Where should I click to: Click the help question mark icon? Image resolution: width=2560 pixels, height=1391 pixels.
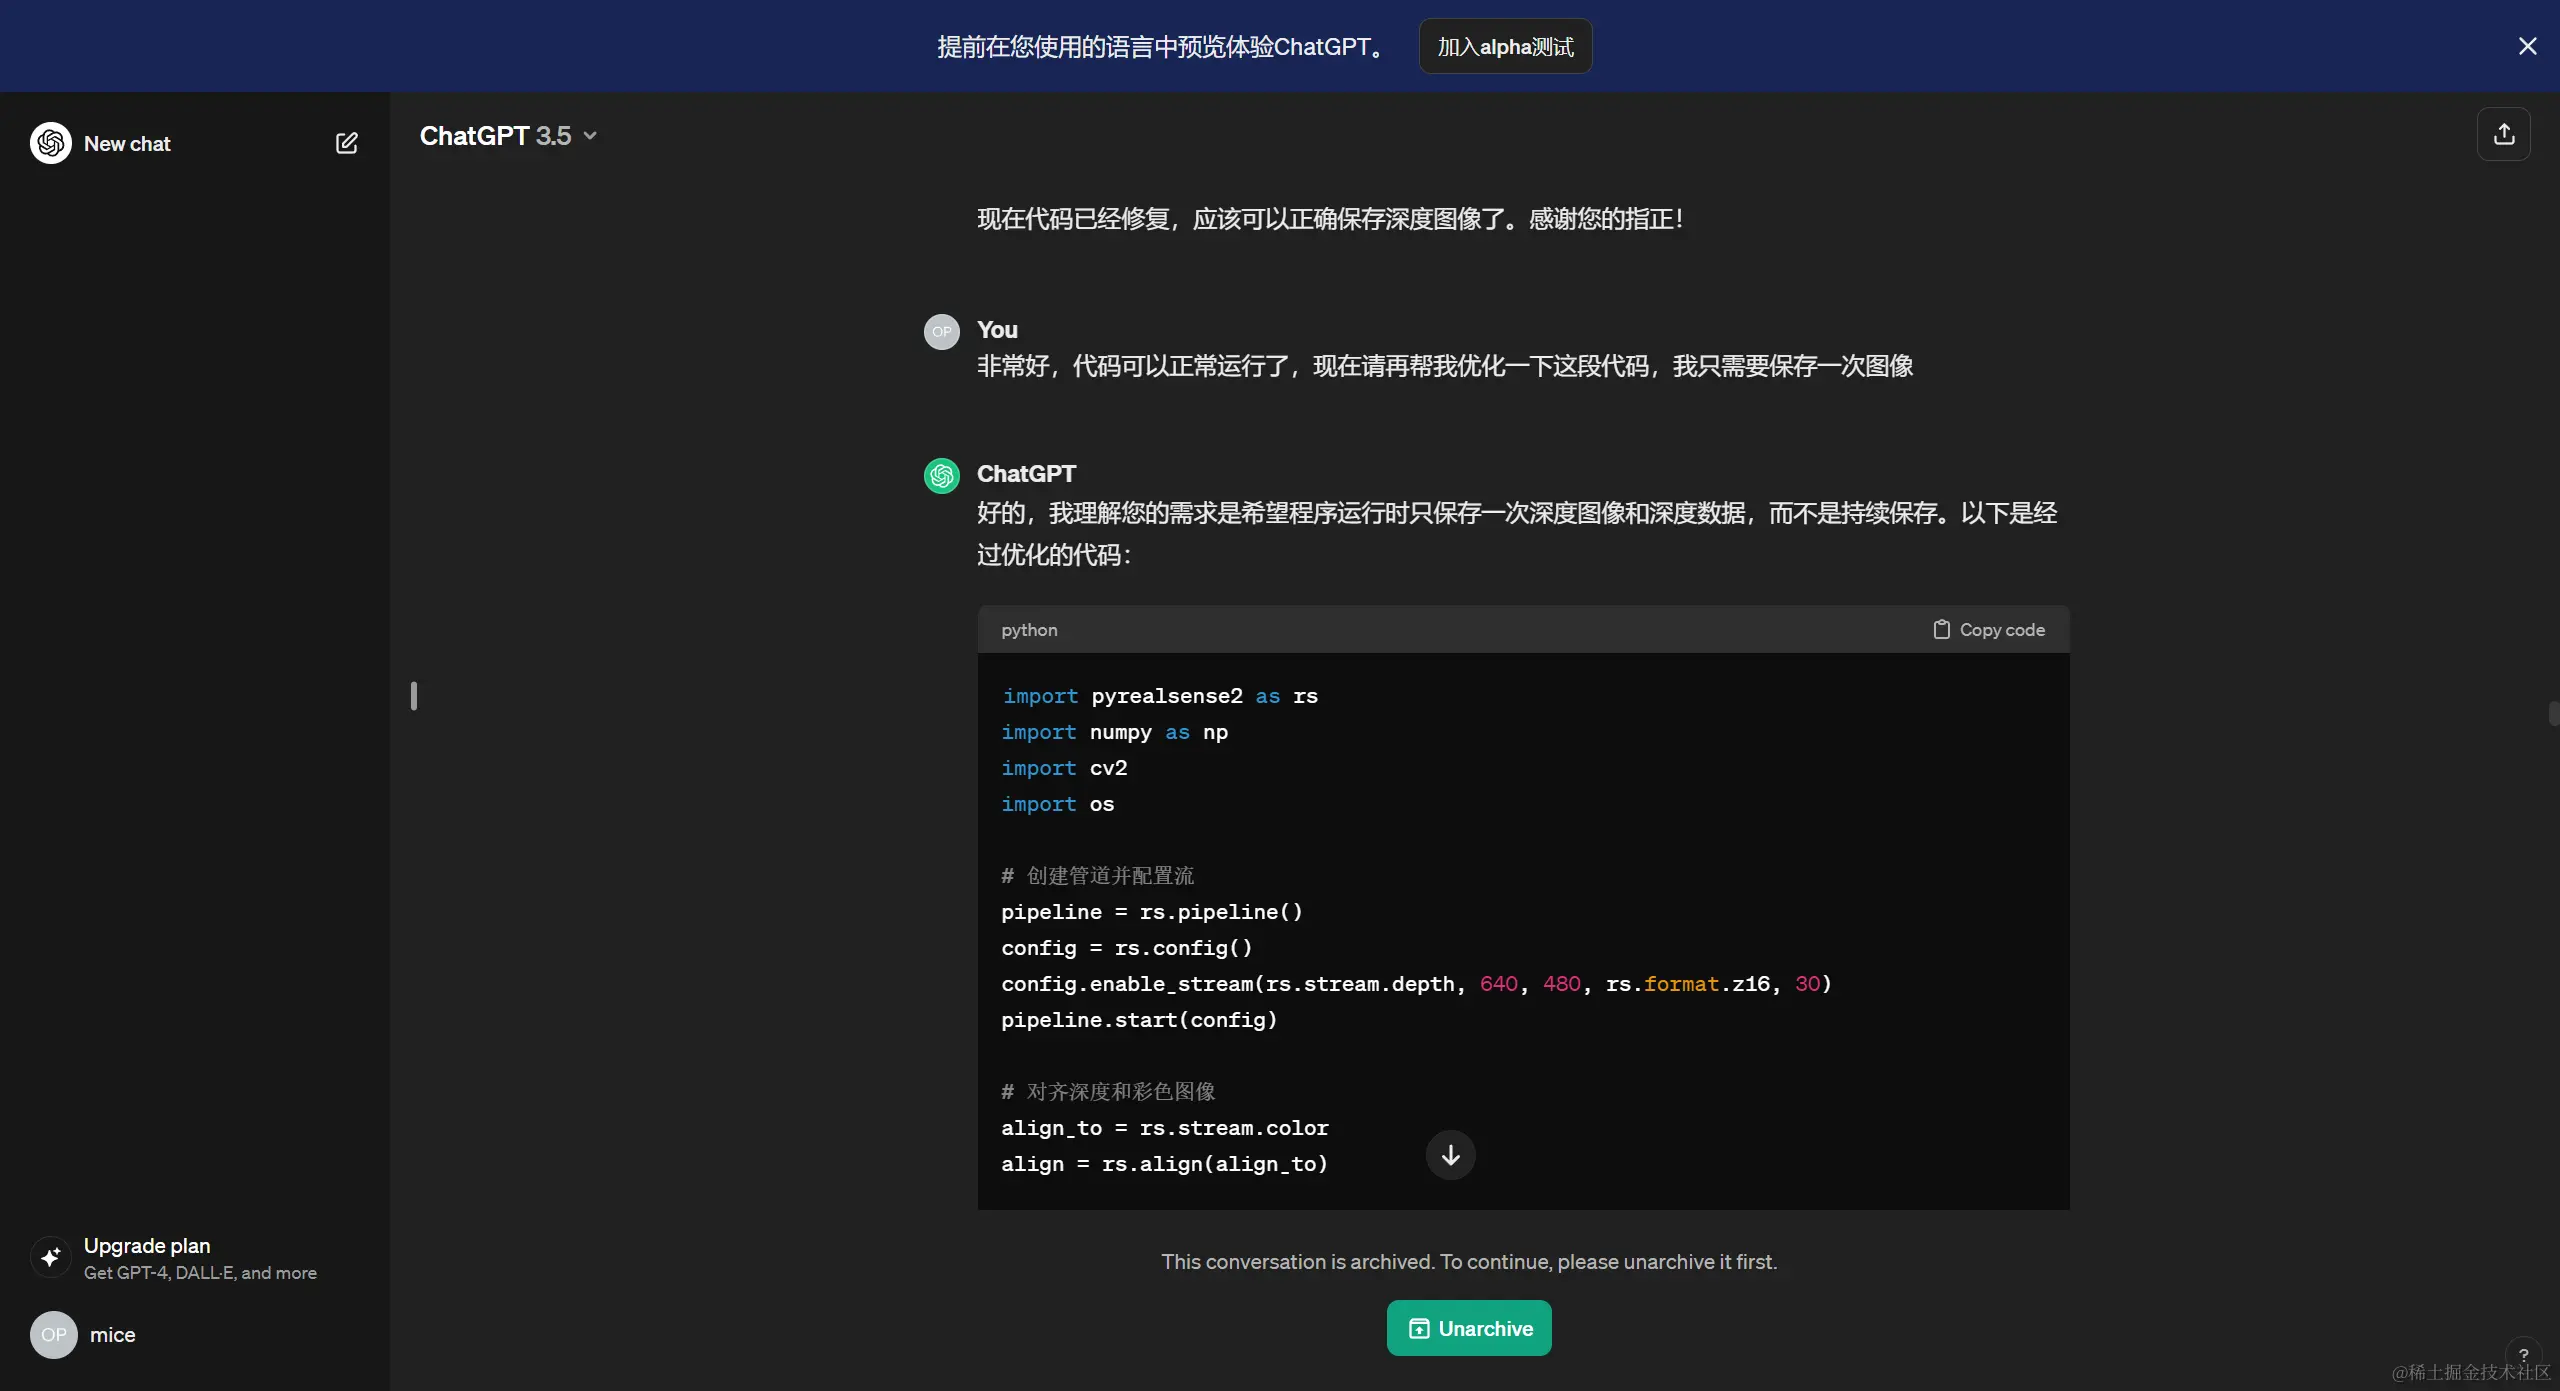[2523, 1355]
